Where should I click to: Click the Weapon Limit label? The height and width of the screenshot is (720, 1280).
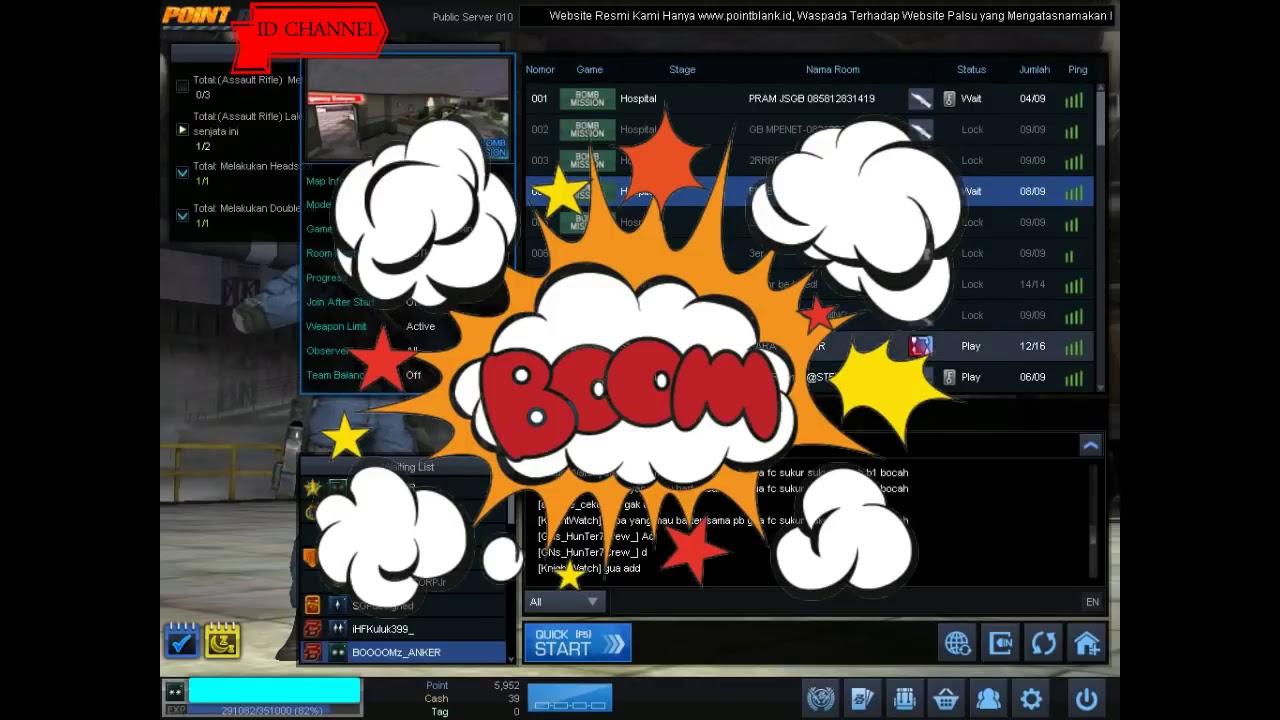tap(336, 327)
